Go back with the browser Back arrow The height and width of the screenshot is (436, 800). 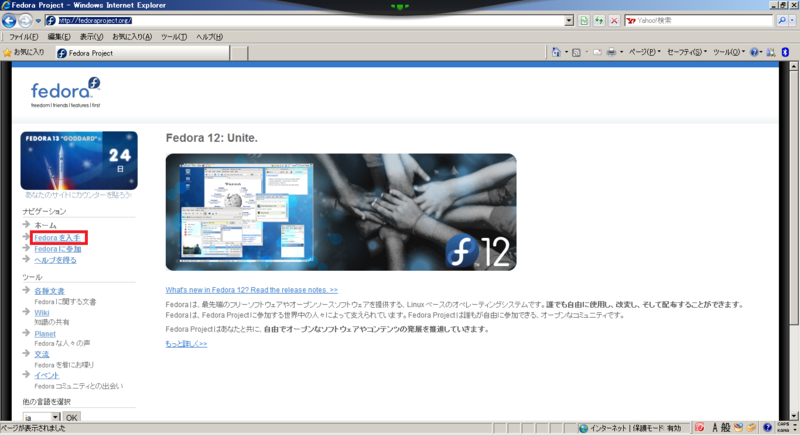[x=9, y=20]
